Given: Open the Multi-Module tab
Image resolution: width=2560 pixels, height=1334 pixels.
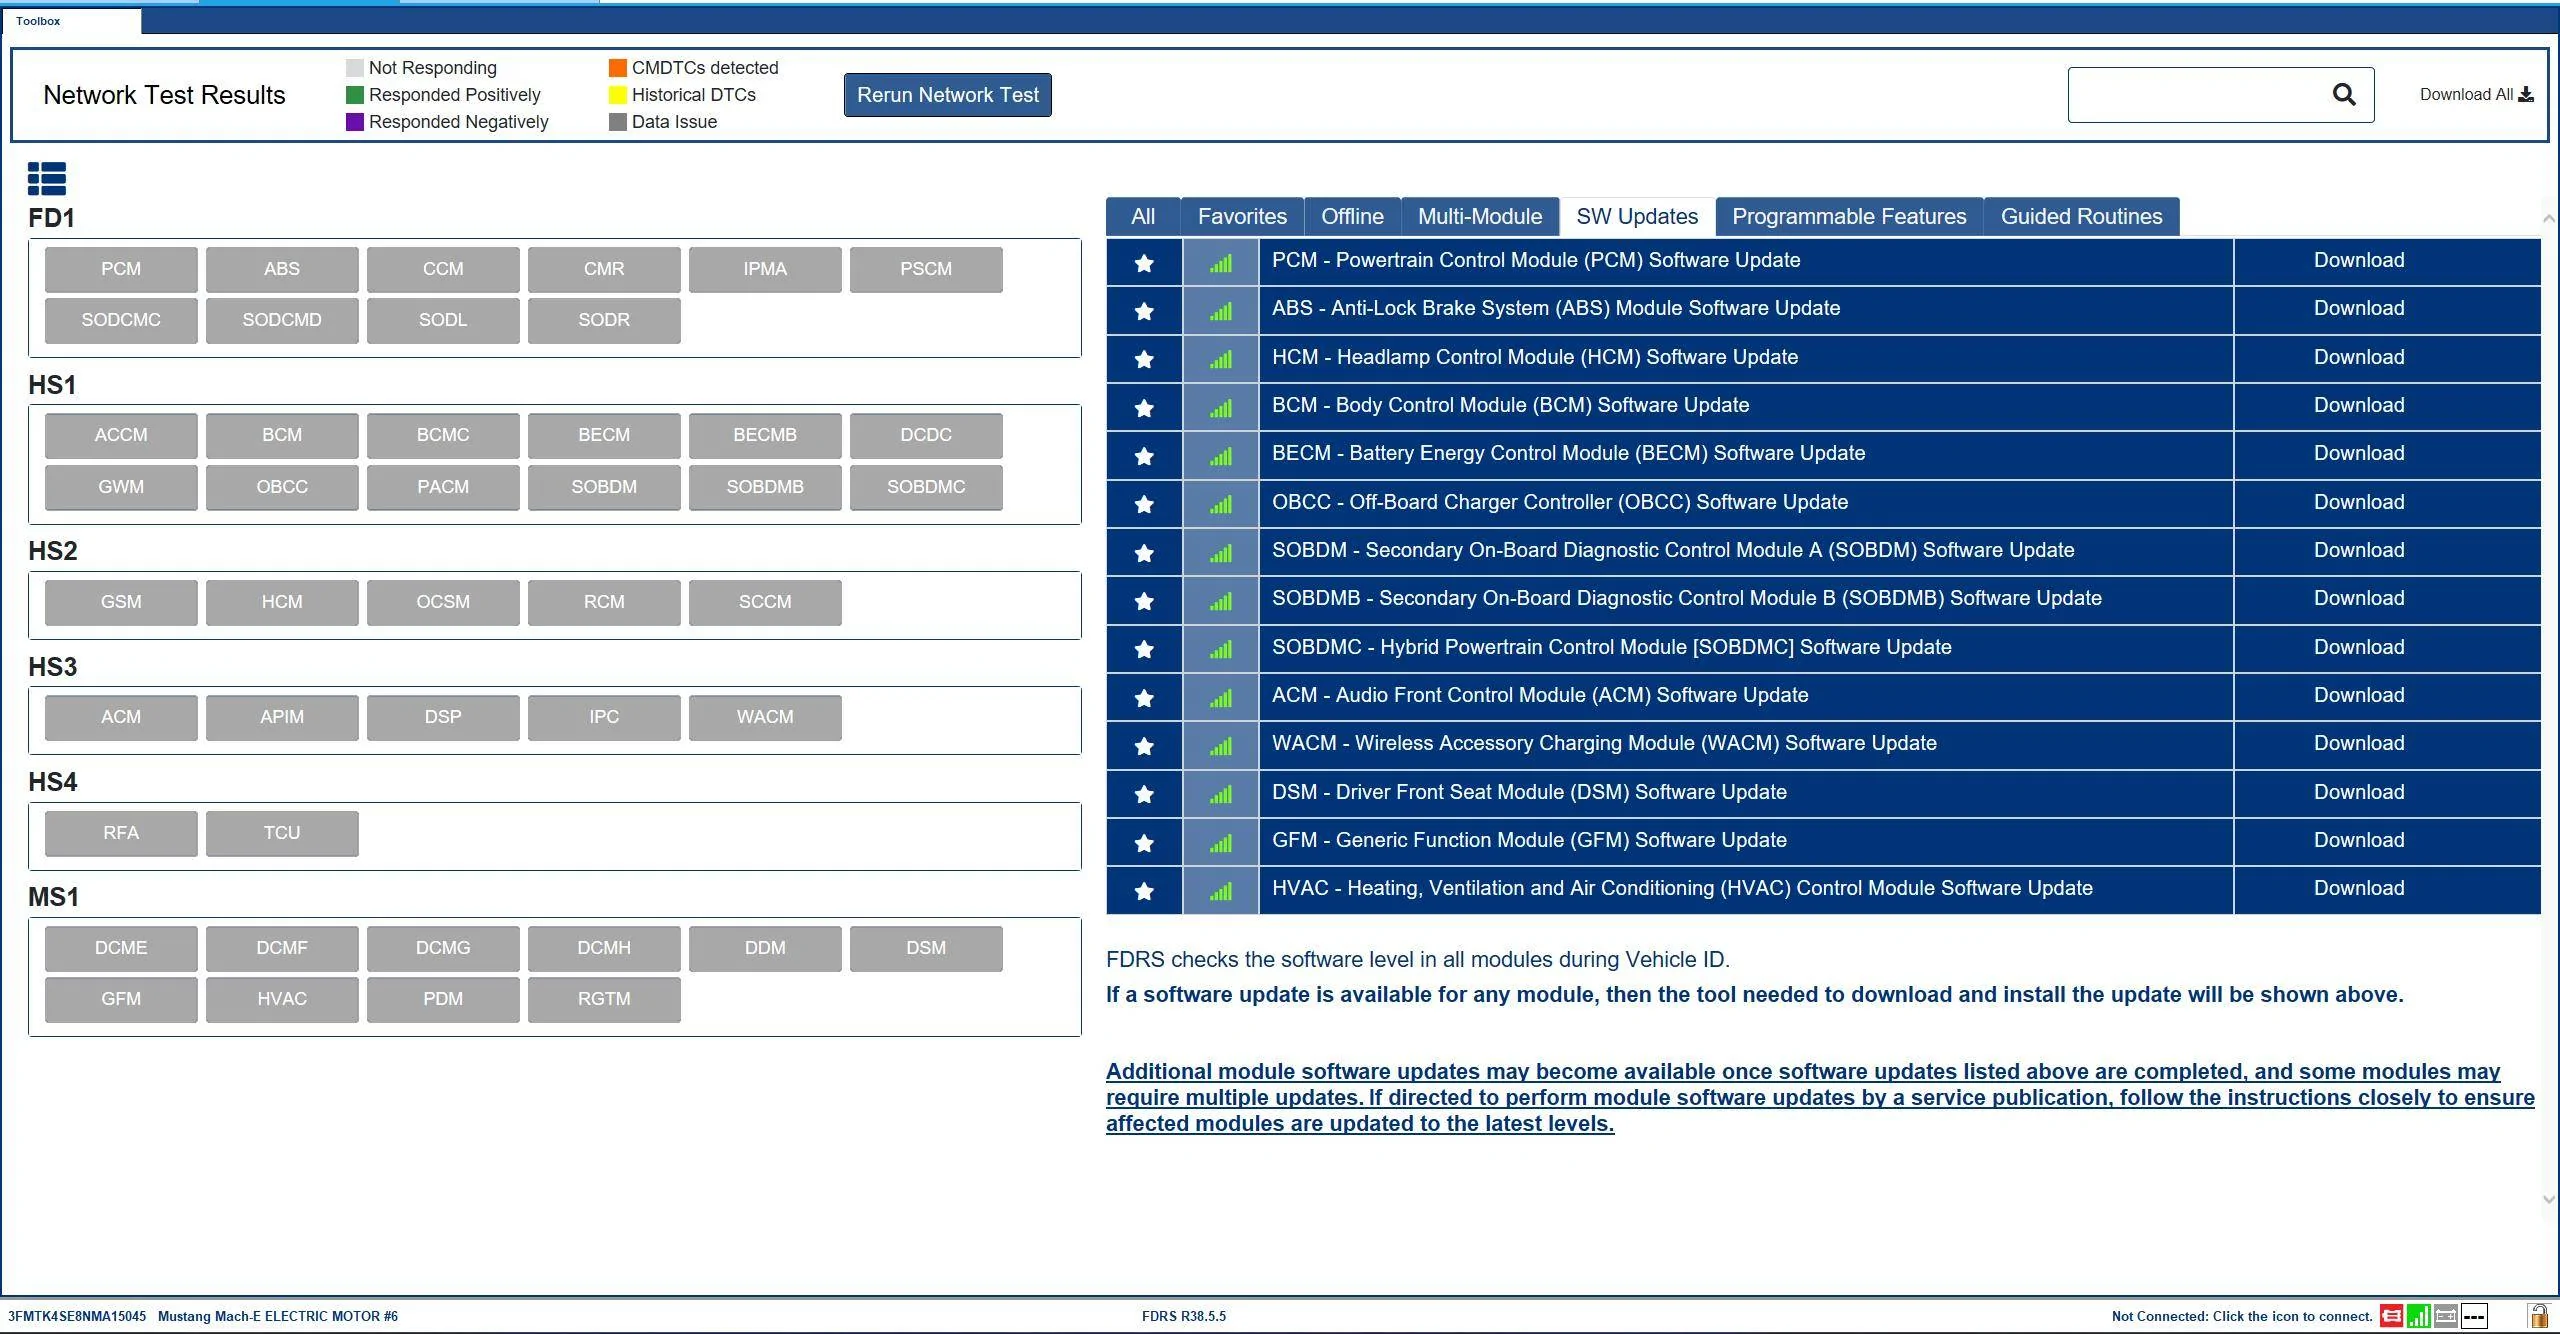Looking at the screenshot, I should click(1480, 217).
